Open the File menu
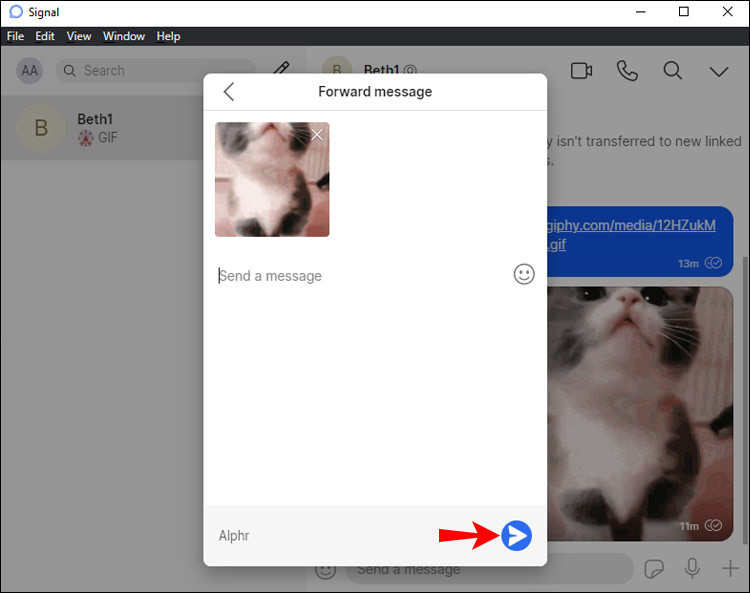The width and height of the screenshot is (750, 593). (x=15, y=36)
